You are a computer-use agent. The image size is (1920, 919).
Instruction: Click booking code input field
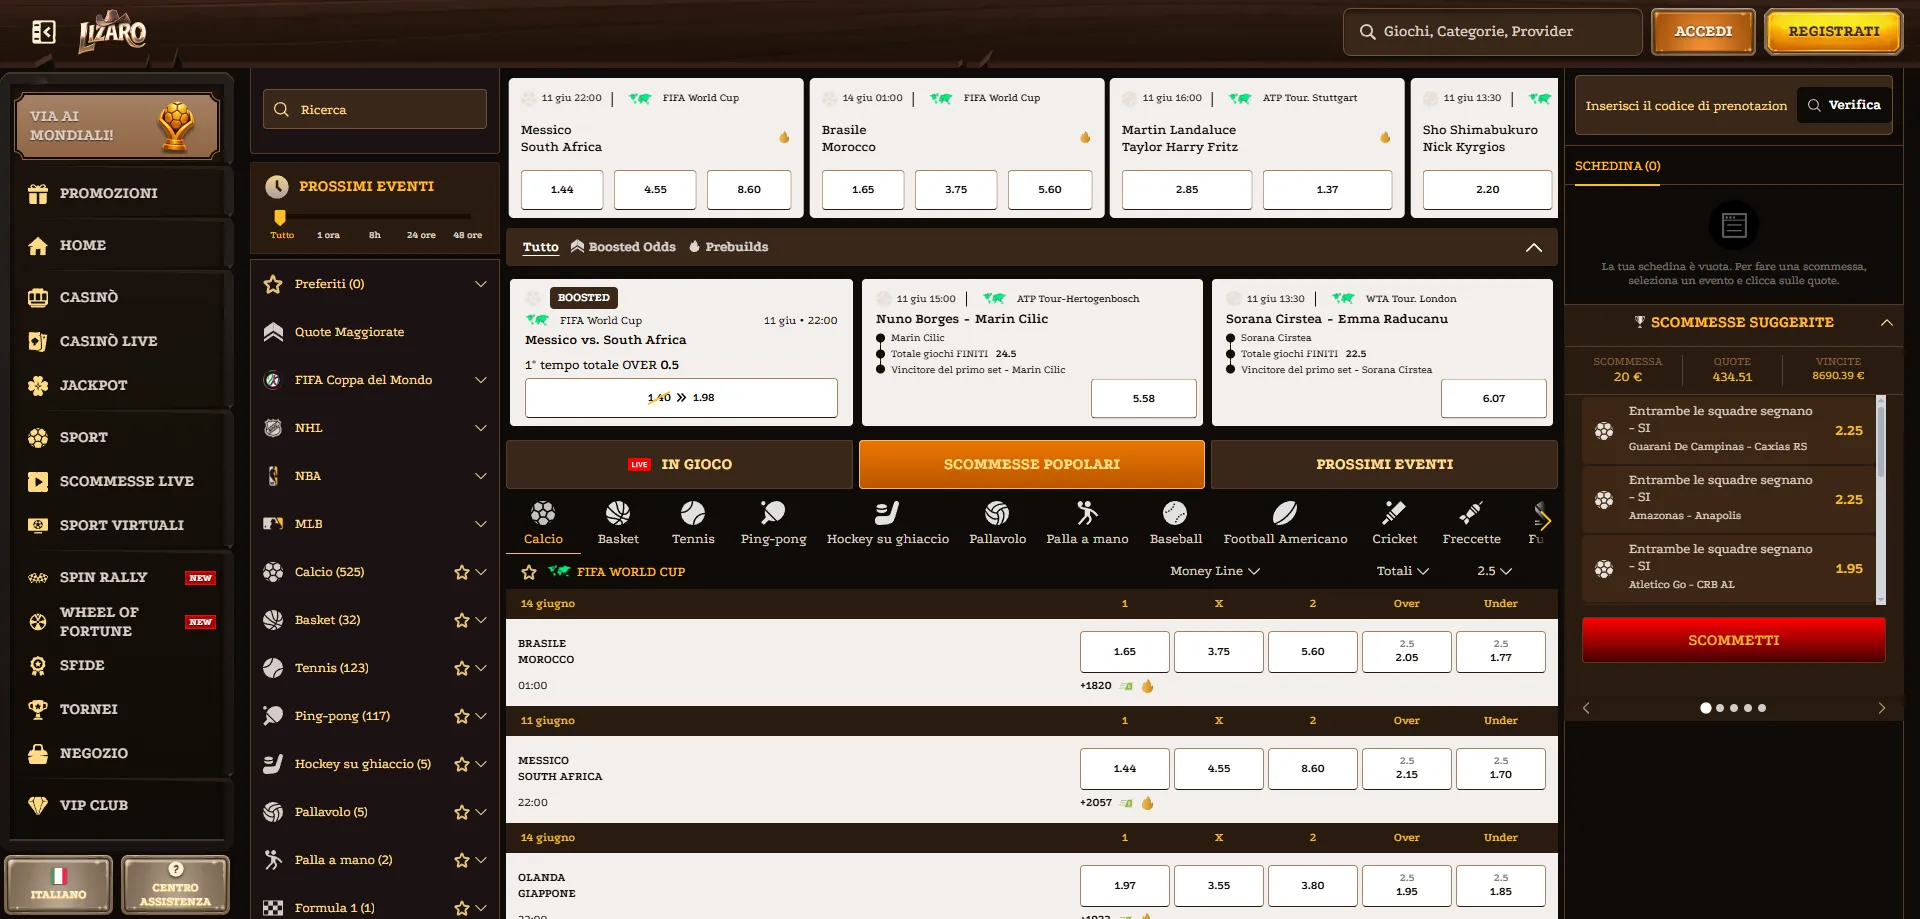pyautogui.click(x=1686, y=105)
